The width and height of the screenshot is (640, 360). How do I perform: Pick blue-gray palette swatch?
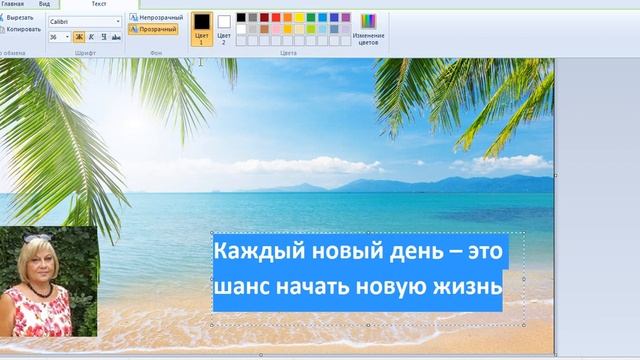[x=334, y=29]
